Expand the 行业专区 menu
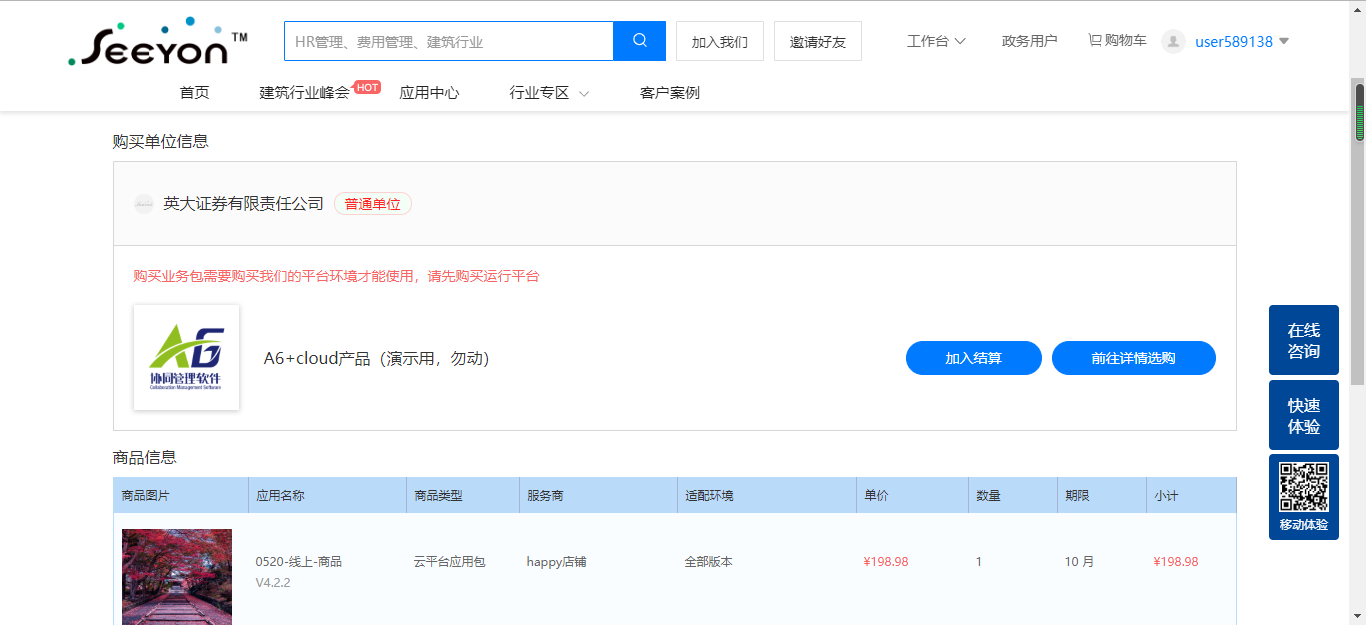The width and height of the screenshot is (1366, 625). 549,93
